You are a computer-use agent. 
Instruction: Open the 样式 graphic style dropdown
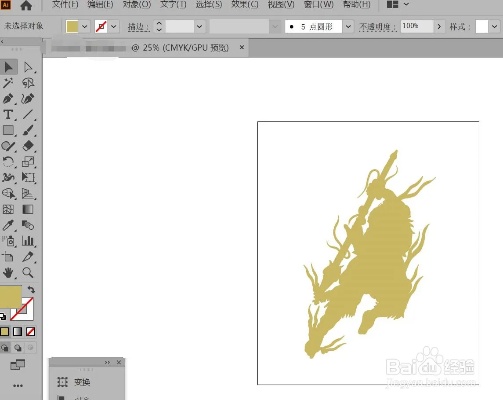494,26
